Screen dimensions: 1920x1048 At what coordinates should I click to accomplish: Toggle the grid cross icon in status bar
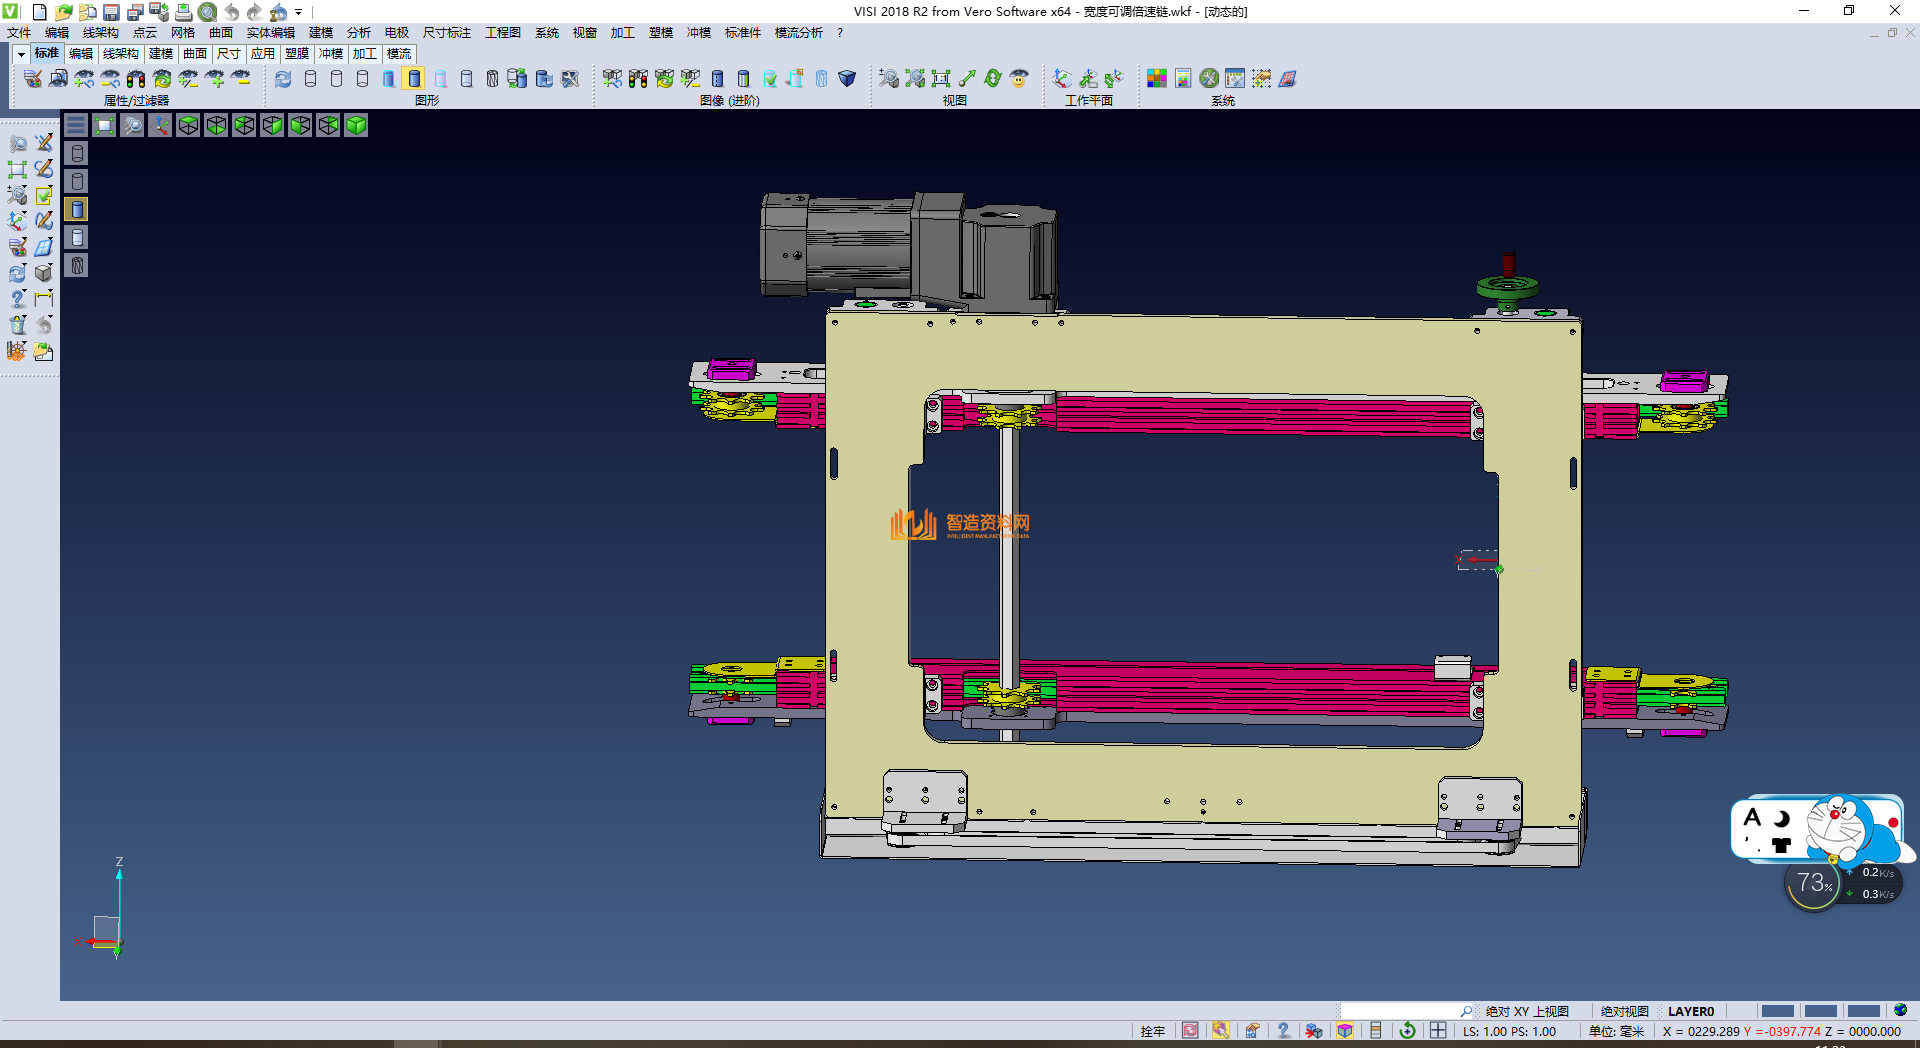click(1438, 1031)
